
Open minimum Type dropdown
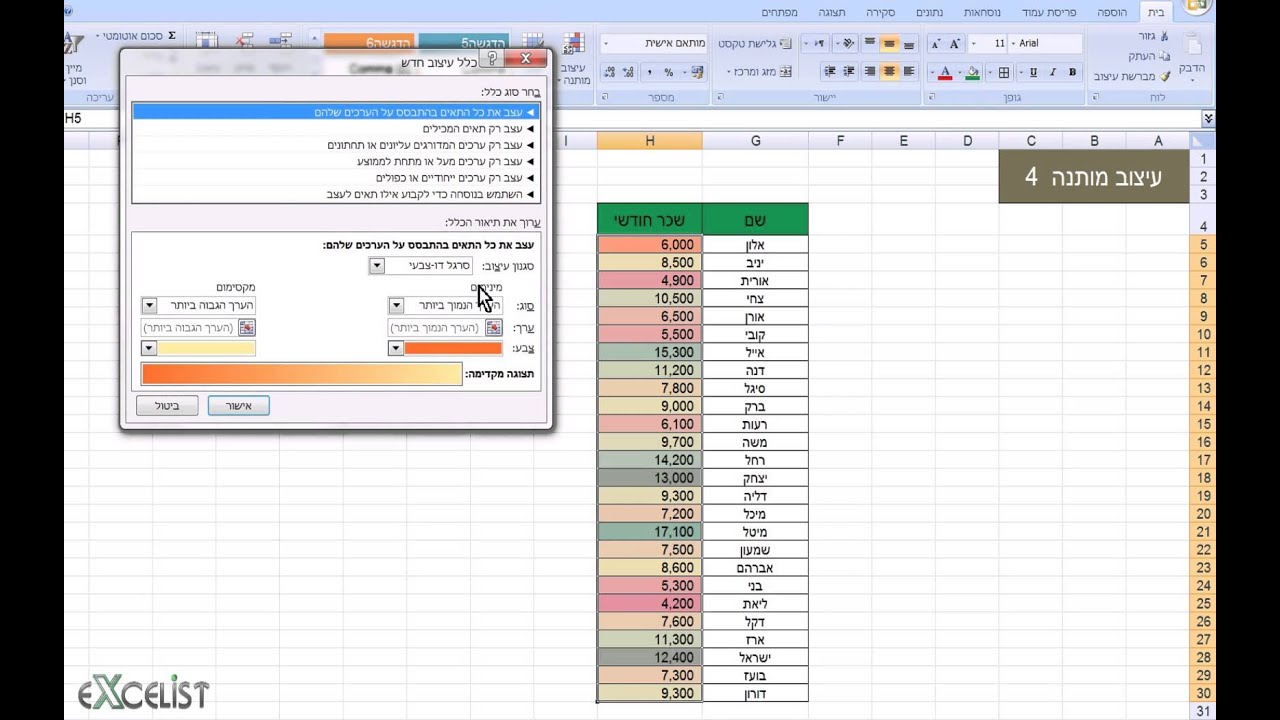[396, 305]
